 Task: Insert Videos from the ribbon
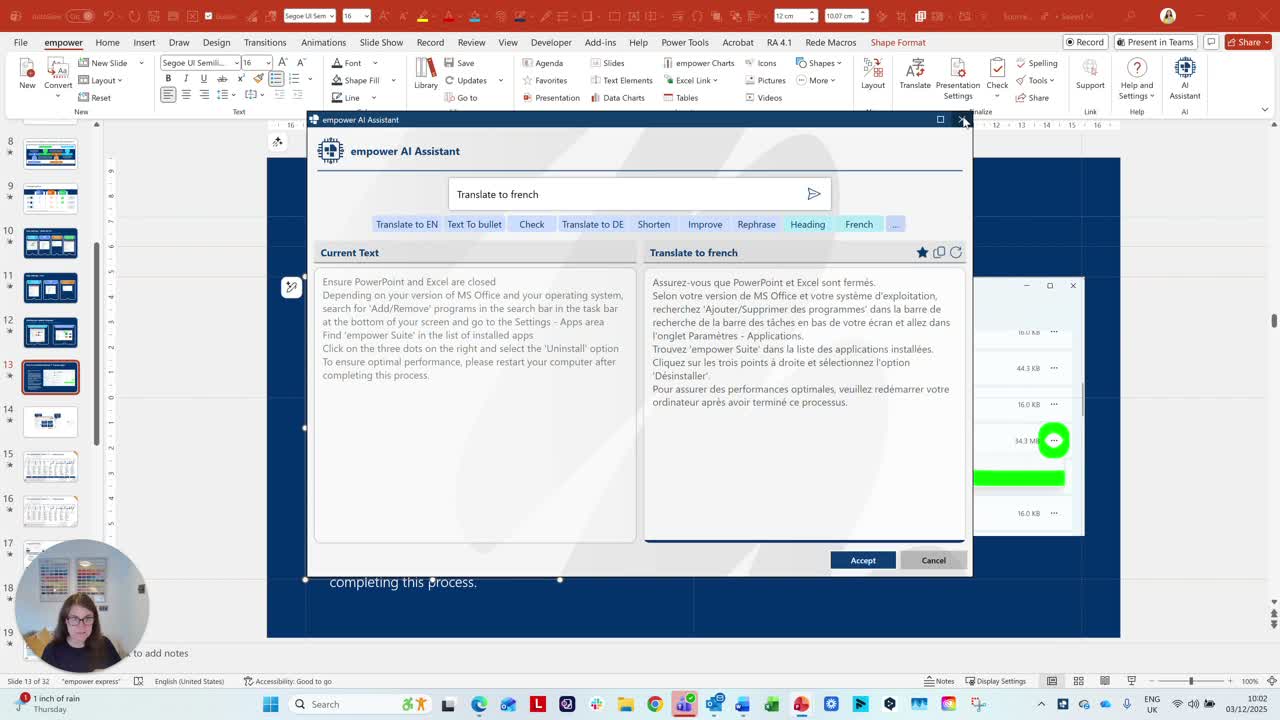pyautogui.click(x=763, y=98)
